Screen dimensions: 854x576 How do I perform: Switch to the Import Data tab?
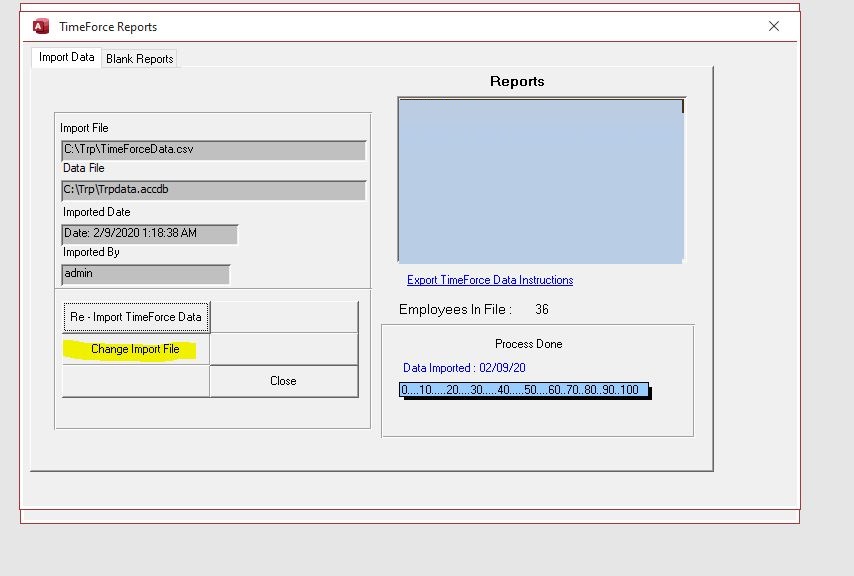point(66,57)
